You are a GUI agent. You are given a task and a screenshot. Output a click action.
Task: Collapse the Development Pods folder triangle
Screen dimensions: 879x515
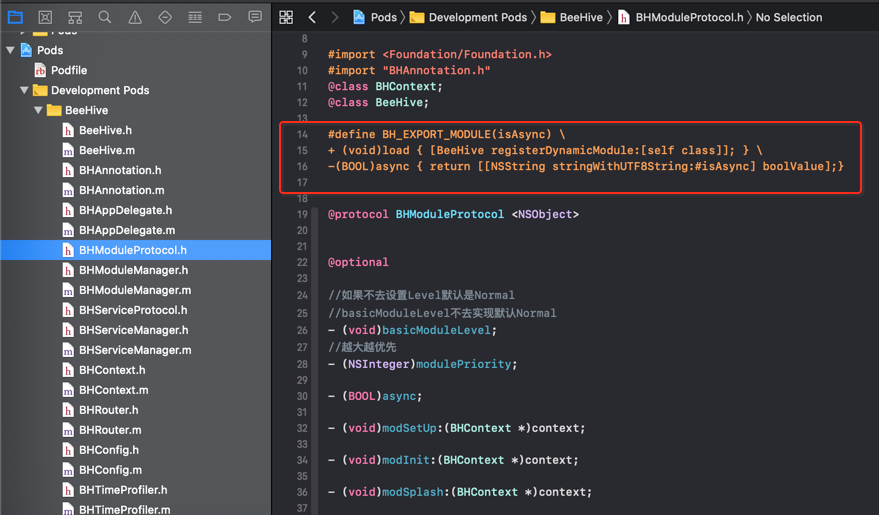pos(24,90)
